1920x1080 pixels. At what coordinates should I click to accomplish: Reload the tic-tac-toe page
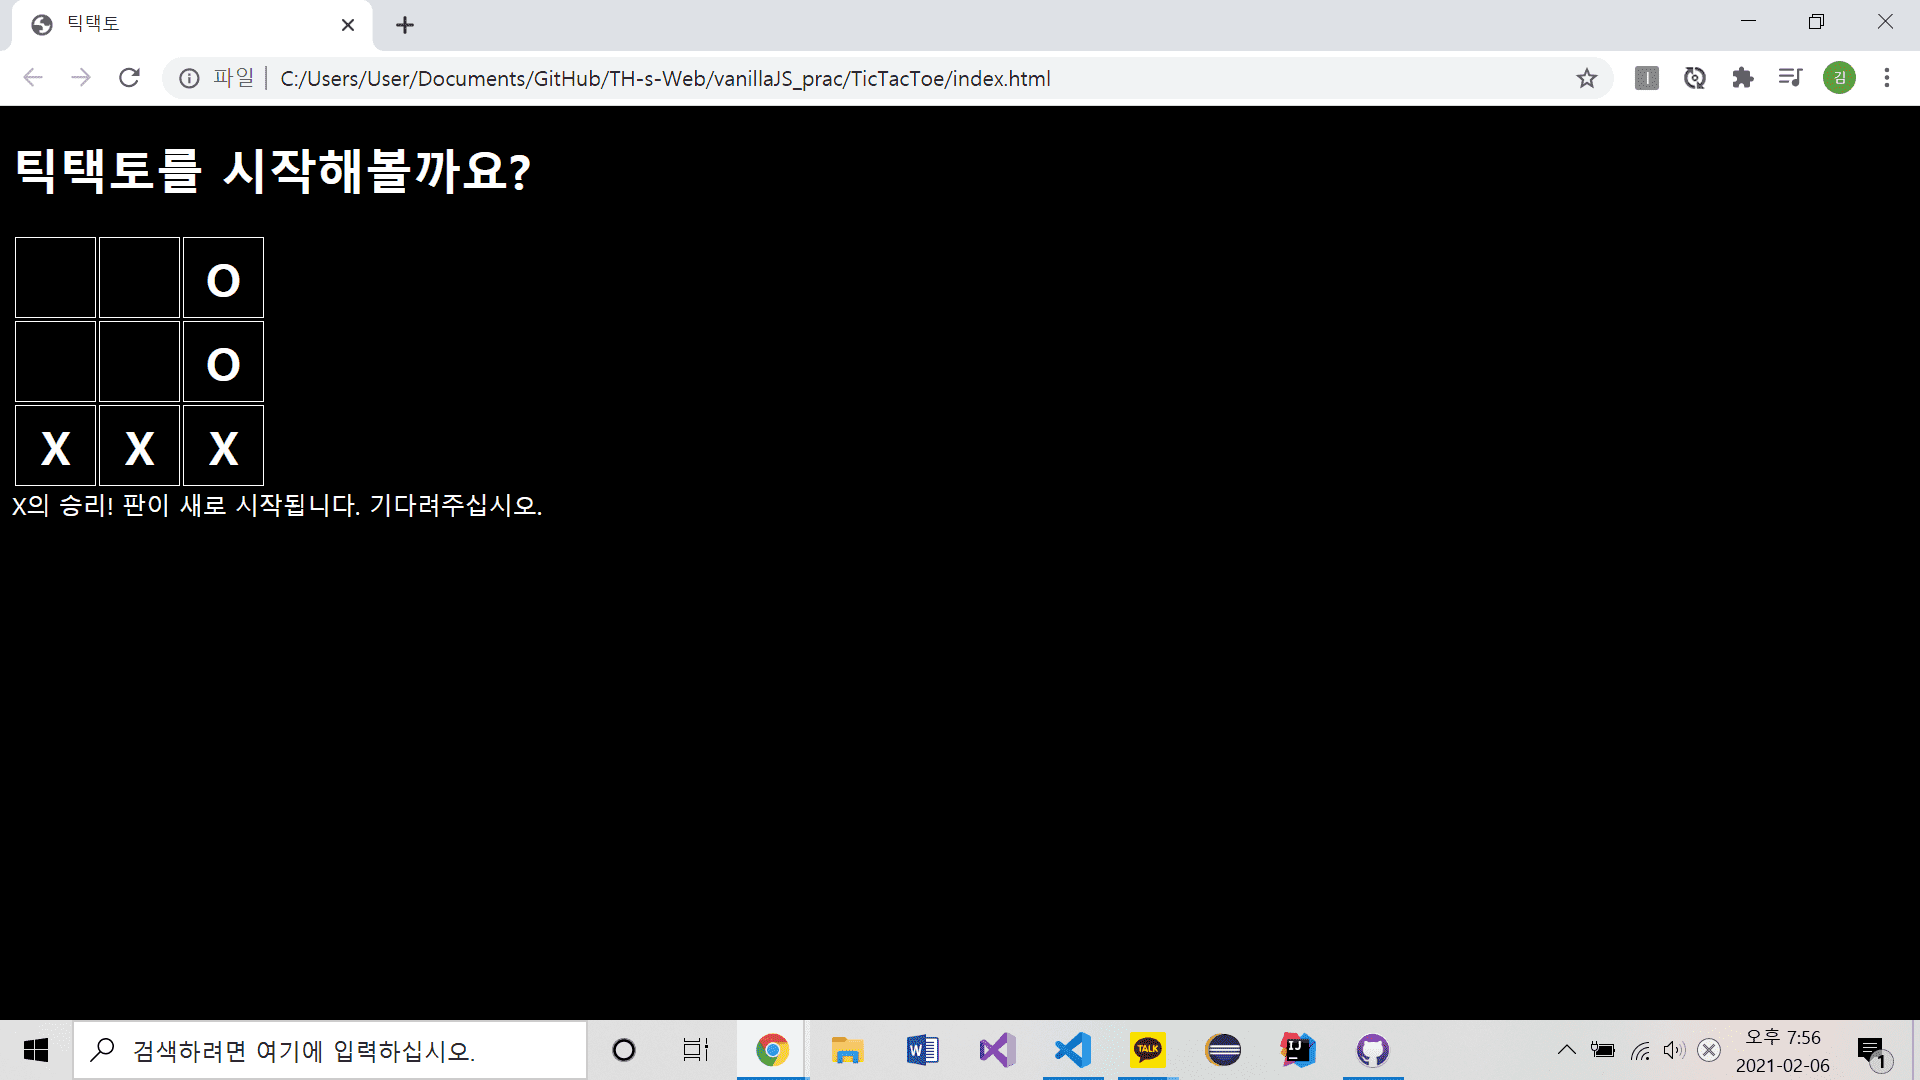(129, 78)
